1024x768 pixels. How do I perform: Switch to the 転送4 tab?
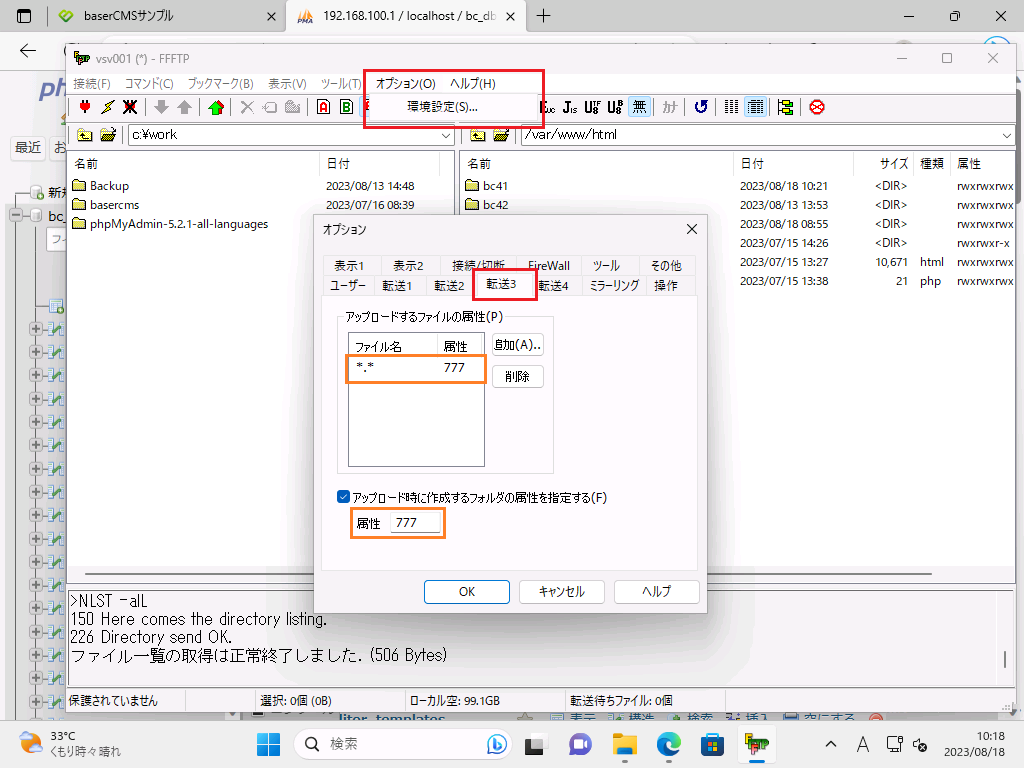tap(553, 285)
